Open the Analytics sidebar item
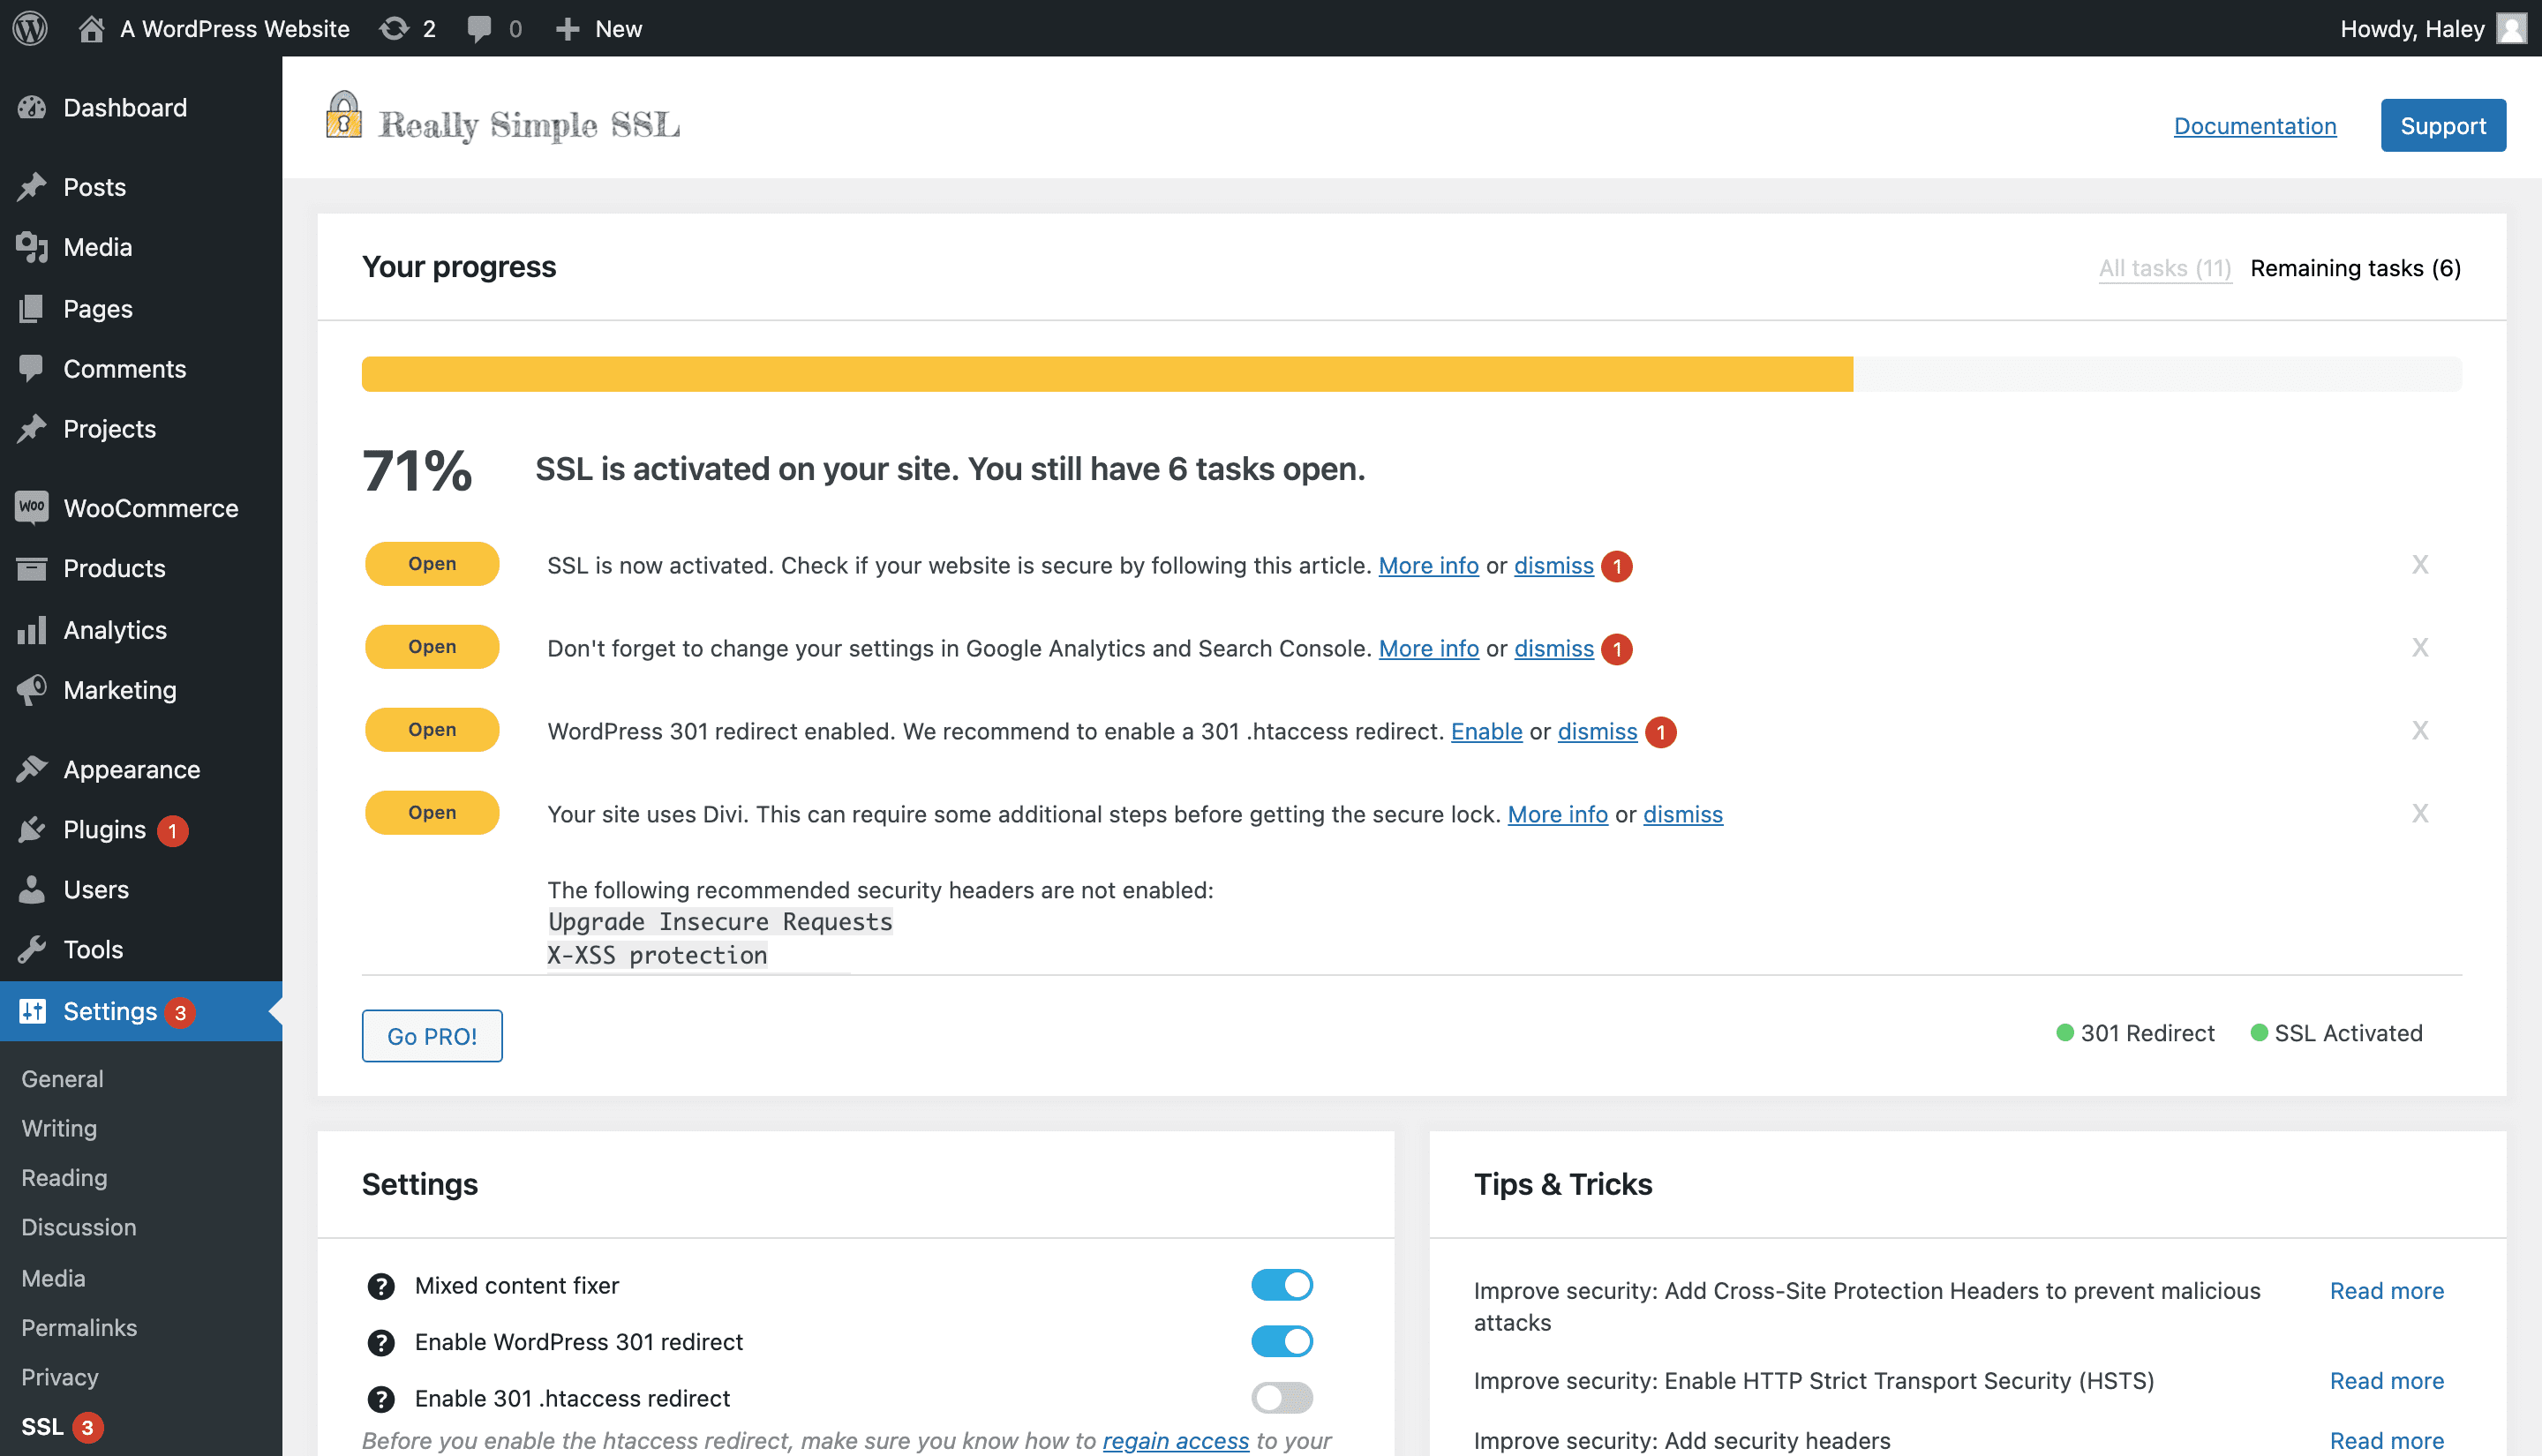Screen dimensions: 2542x1456 (114, 630)
